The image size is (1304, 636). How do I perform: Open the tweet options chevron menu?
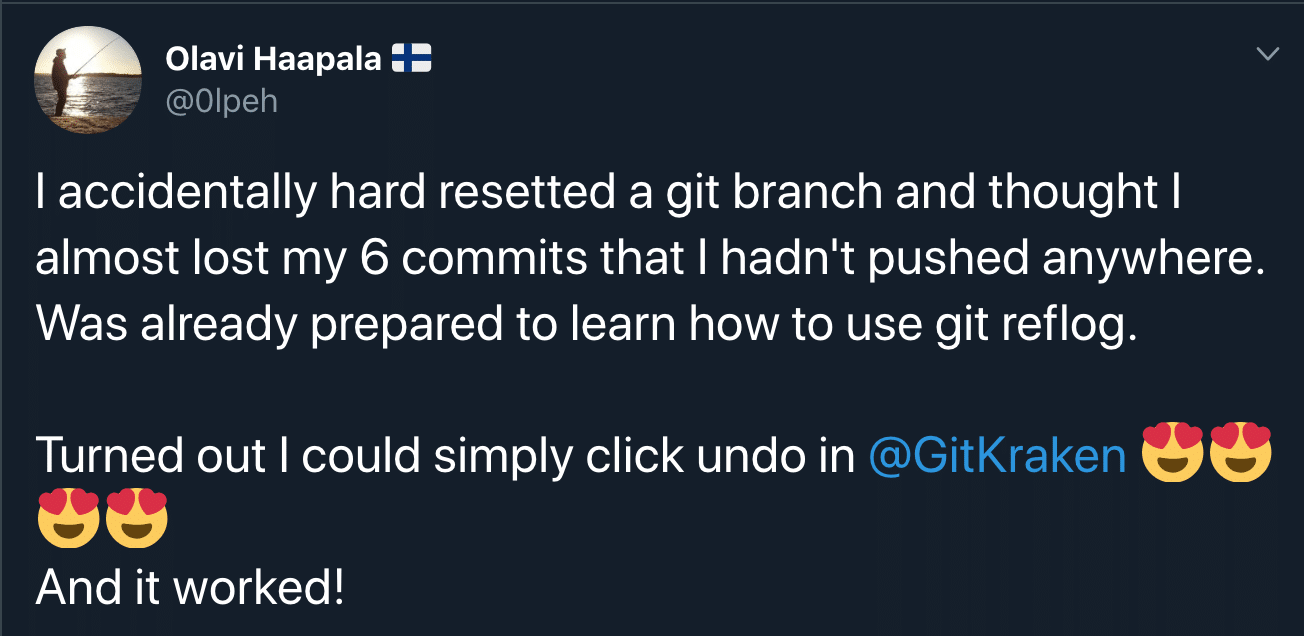(1266, 54)
